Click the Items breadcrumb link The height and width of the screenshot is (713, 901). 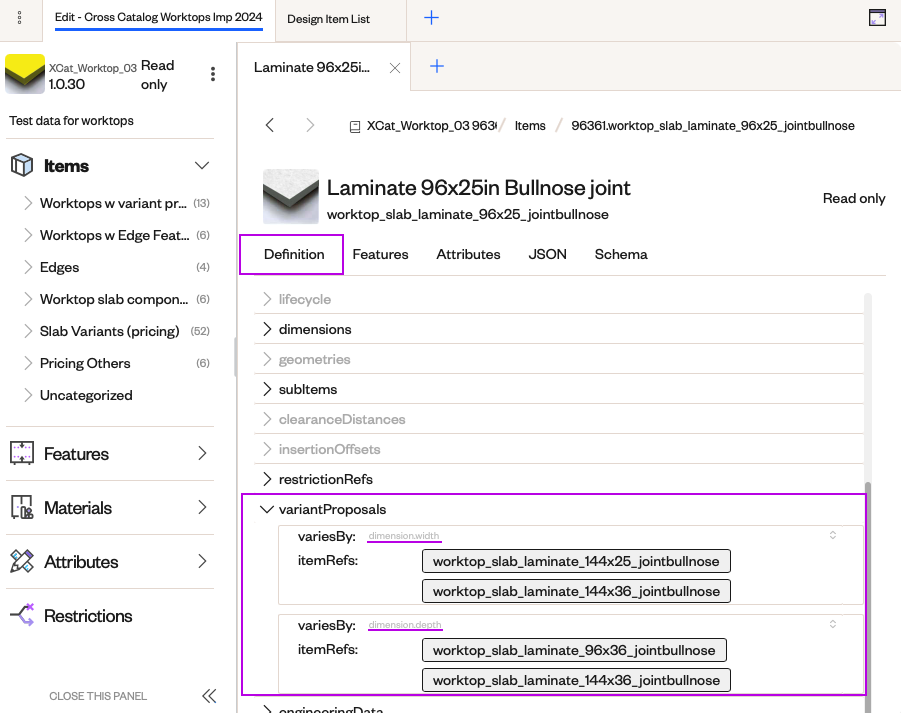[530, 125]
